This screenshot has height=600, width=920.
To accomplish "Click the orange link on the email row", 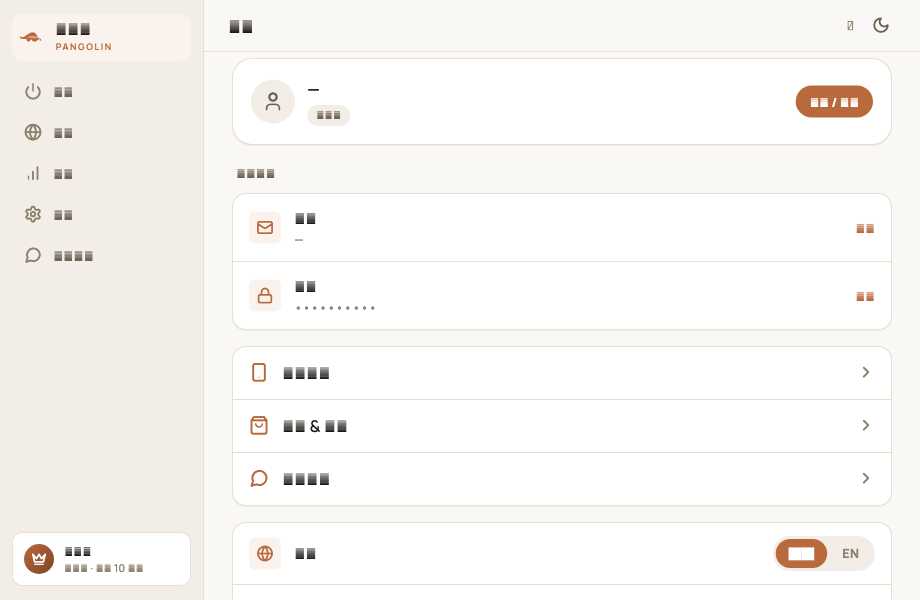I will tap(865, 228).
